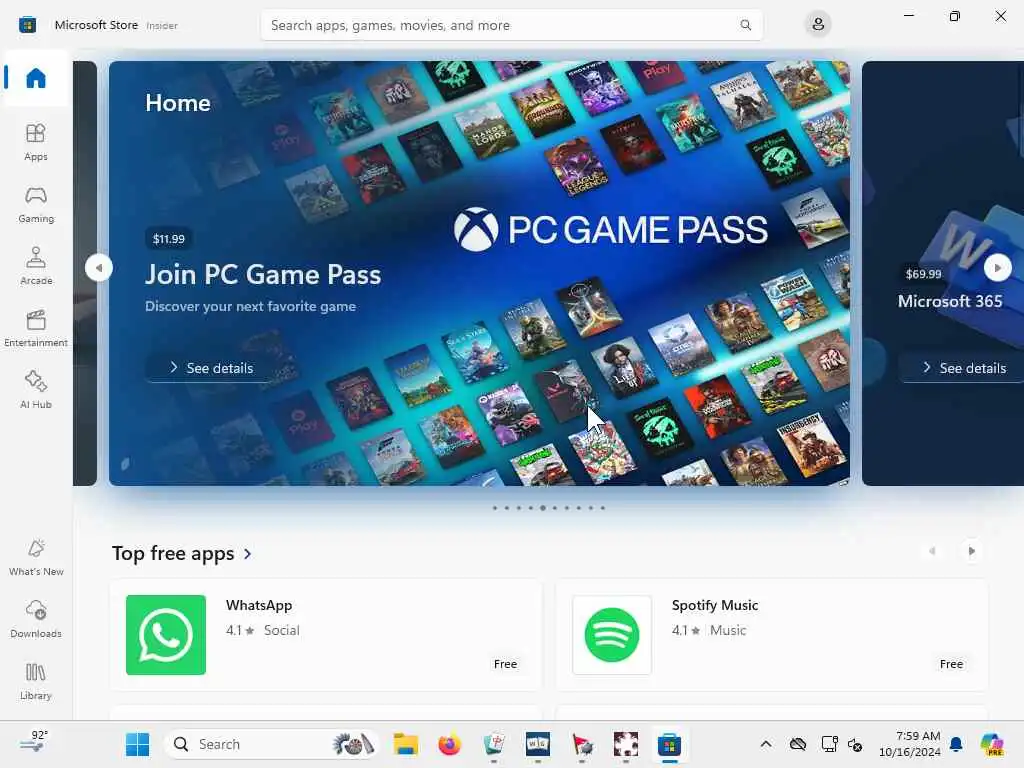The width and height of the screenshot is (1024, 768).
Task: Go to previous carousel banner
Action: coord(99,268)
